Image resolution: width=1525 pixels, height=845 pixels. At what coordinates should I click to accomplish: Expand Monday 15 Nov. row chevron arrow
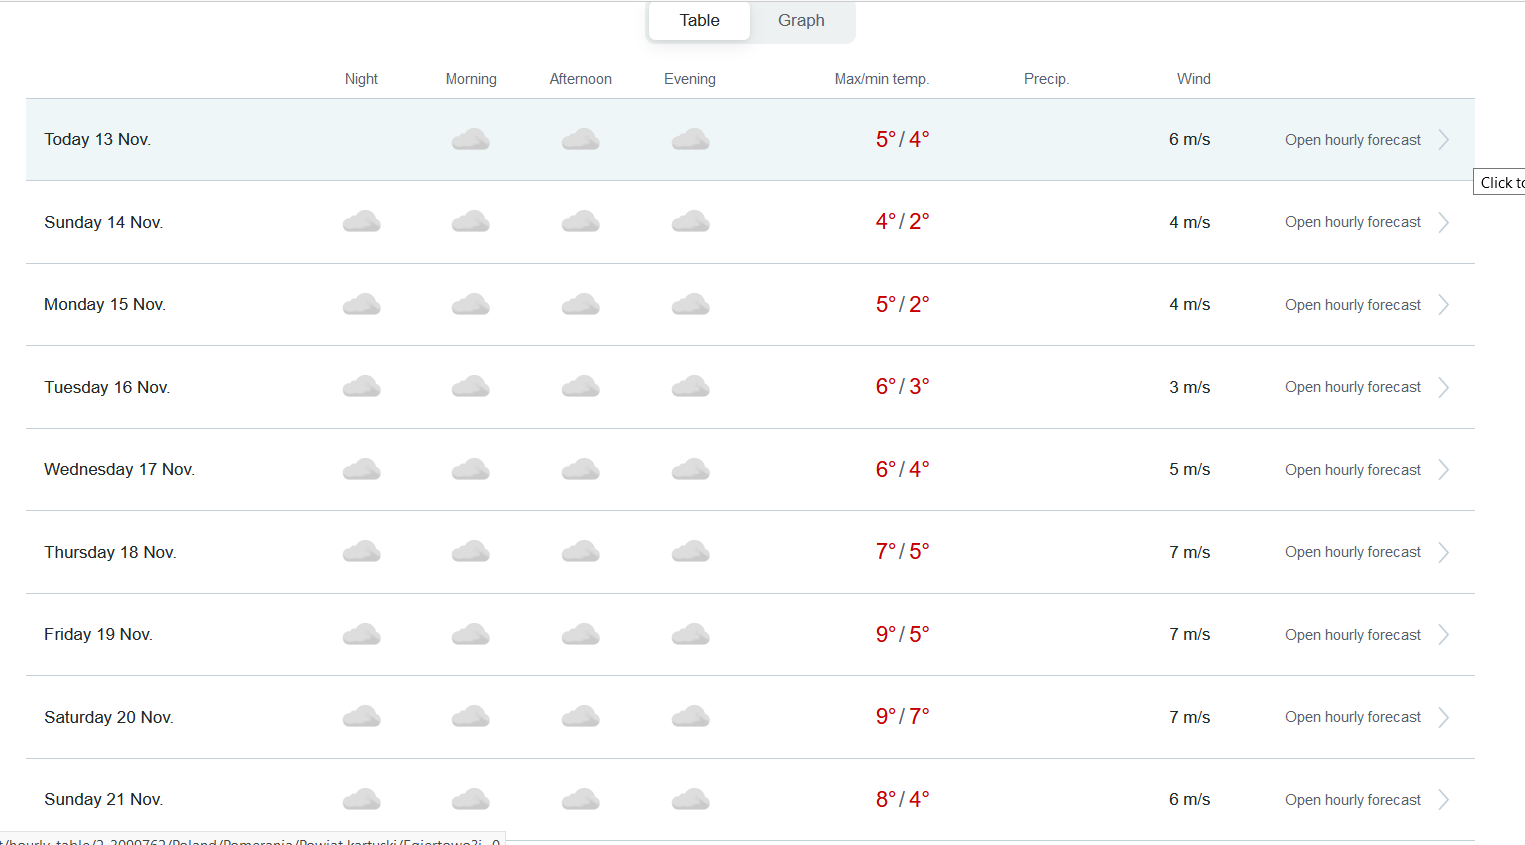click(x=1444, y=305)
